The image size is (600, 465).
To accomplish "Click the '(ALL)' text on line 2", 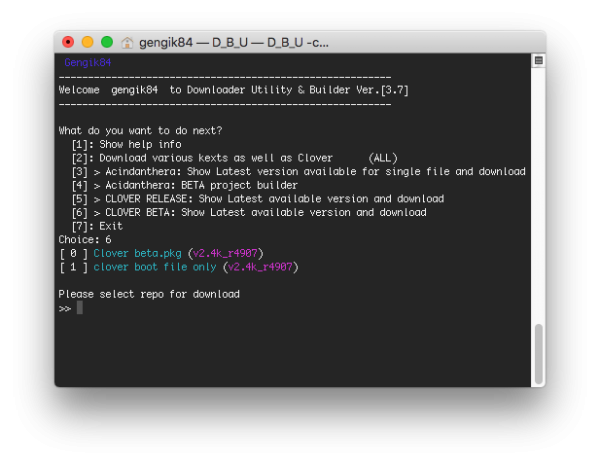I will [383, 158].
